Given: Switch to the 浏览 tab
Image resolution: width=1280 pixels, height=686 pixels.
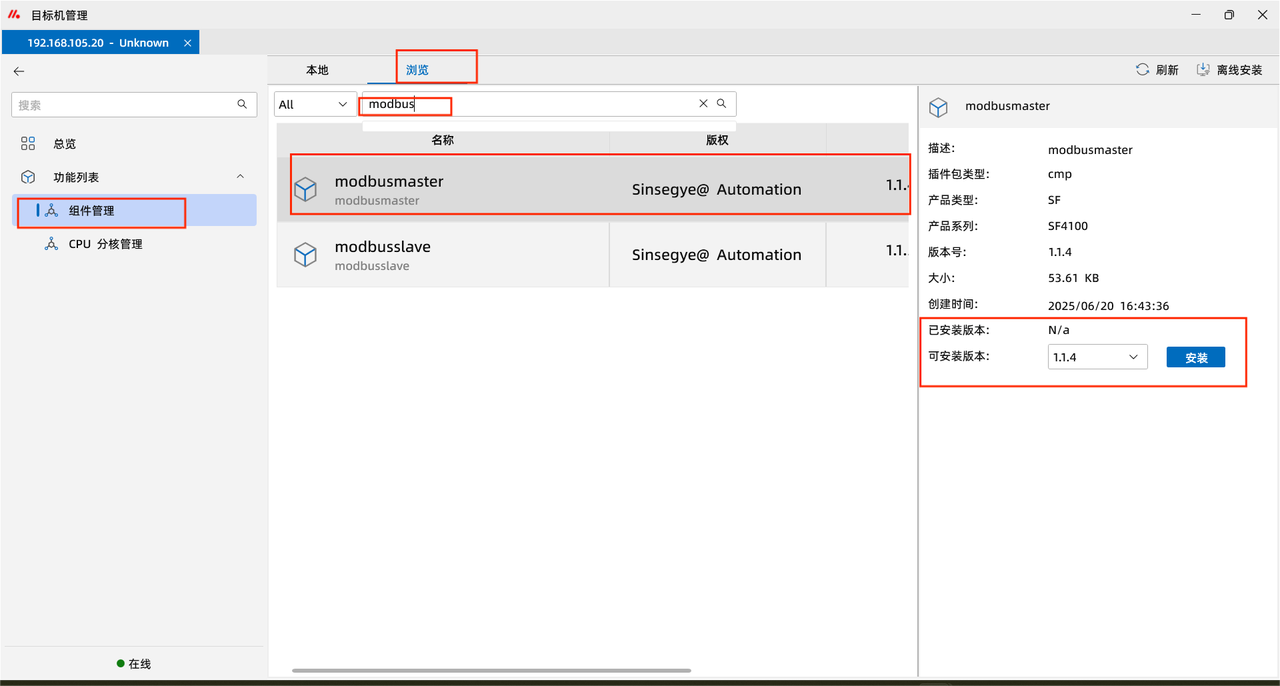Looking at the screenshot, I should [x=417, y=70].
